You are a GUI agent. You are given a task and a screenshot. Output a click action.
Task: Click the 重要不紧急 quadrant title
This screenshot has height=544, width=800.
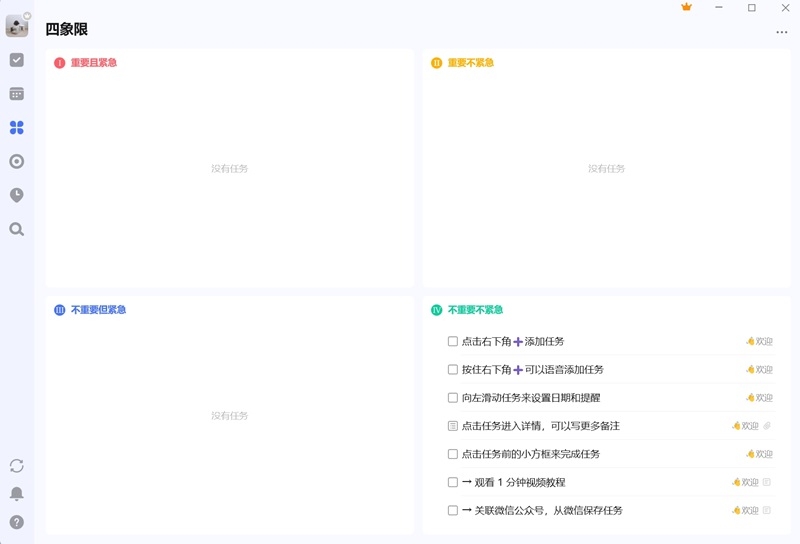[x=470, y=63]
